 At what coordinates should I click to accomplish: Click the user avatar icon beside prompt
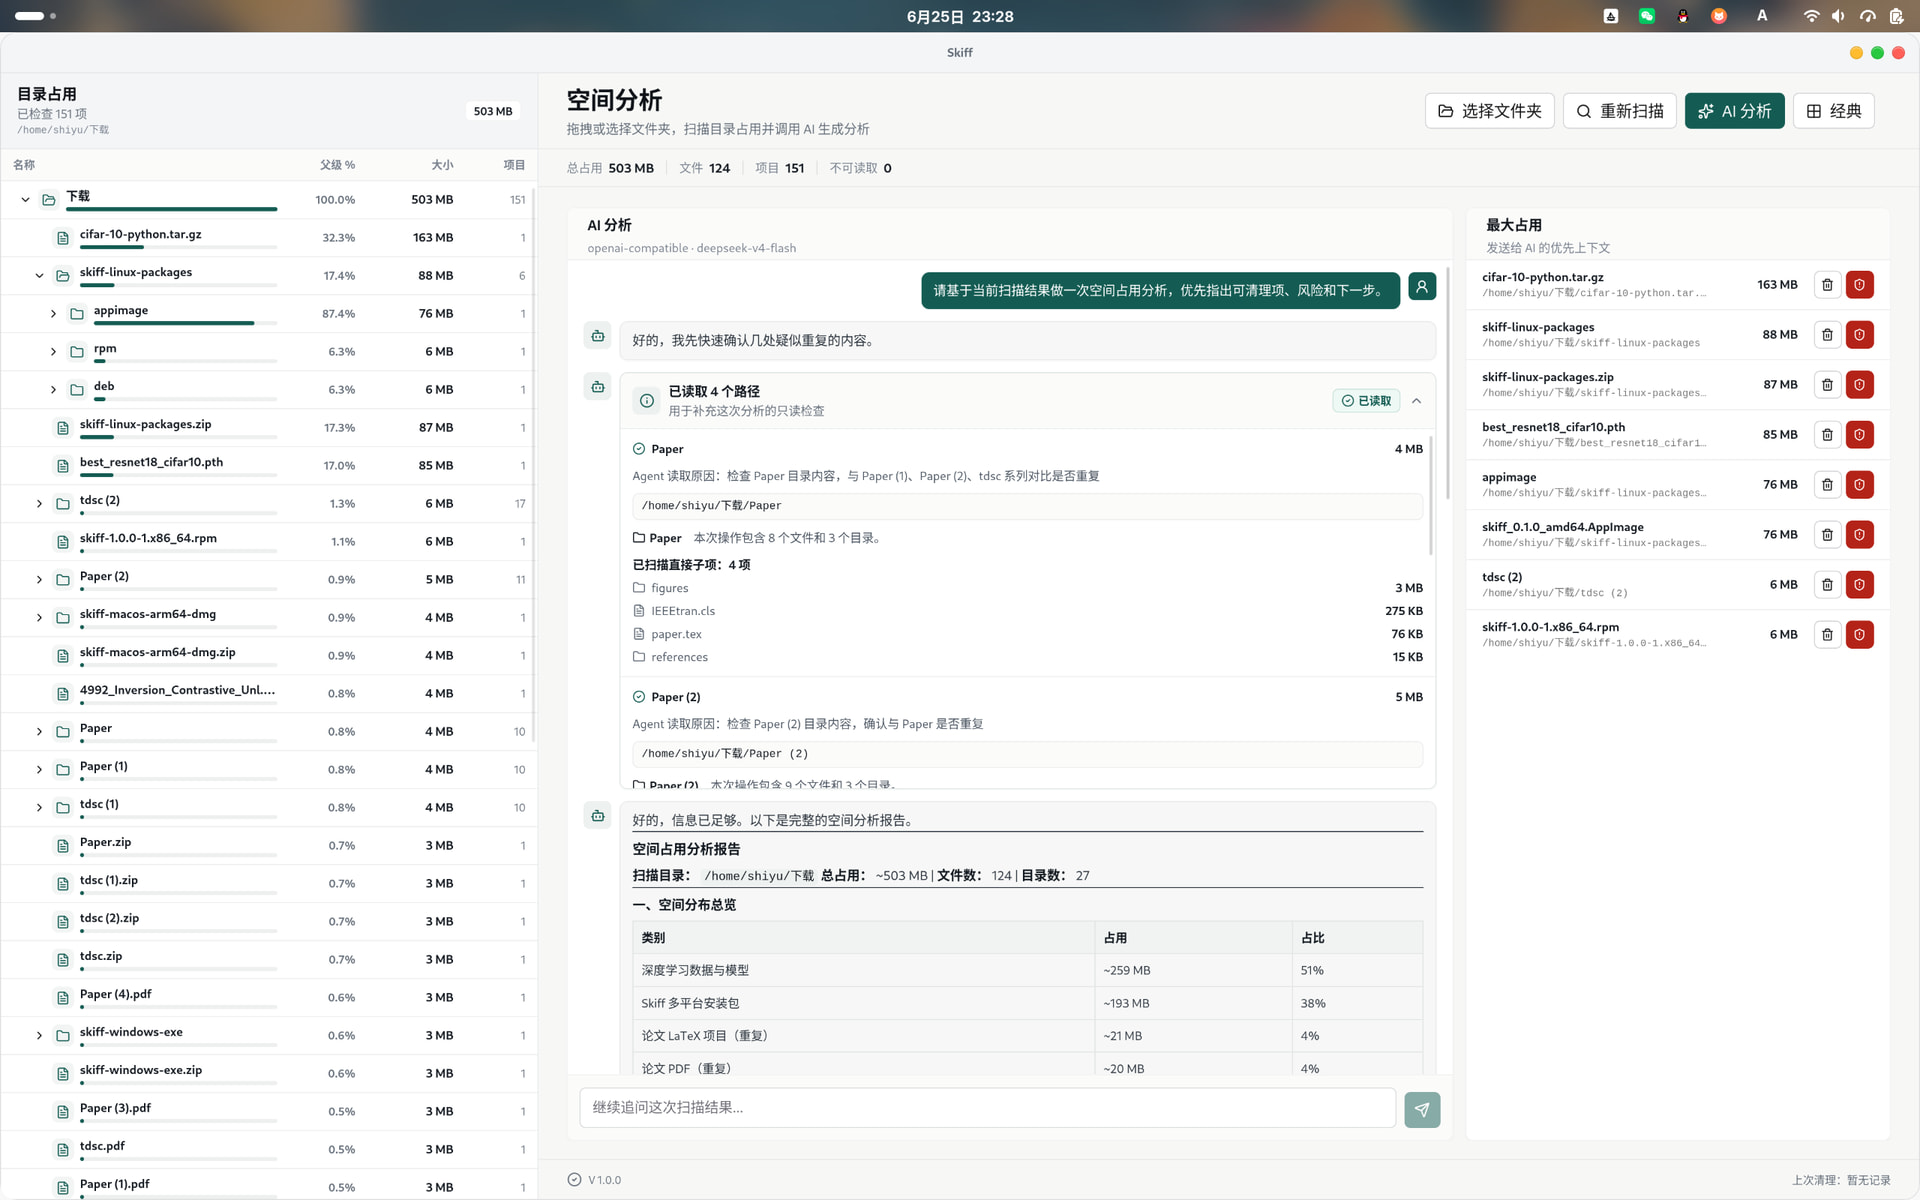1422,287
